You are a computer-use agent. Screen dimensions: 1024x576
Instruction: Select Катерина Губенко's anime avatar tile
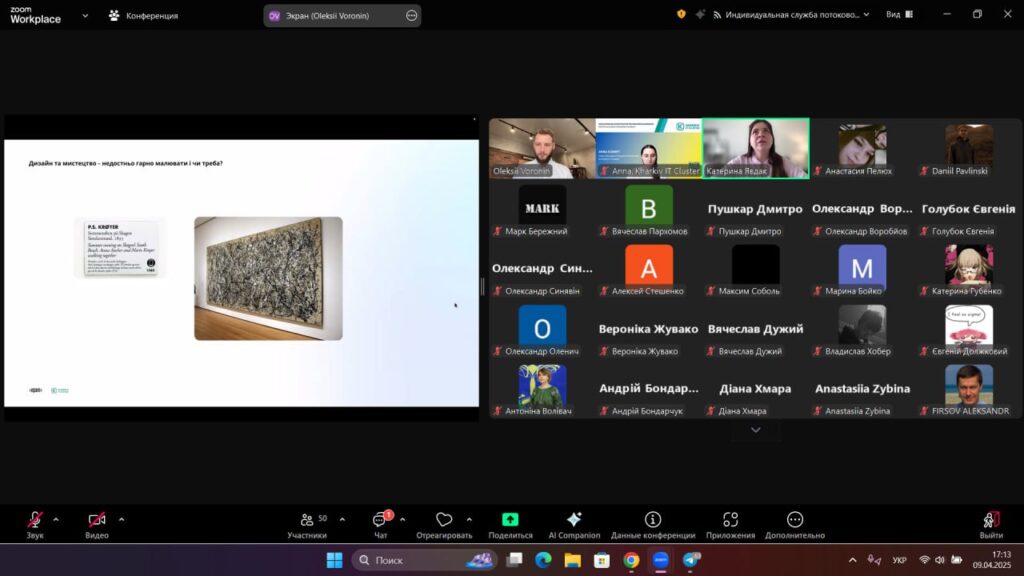(x=968, y=268)
